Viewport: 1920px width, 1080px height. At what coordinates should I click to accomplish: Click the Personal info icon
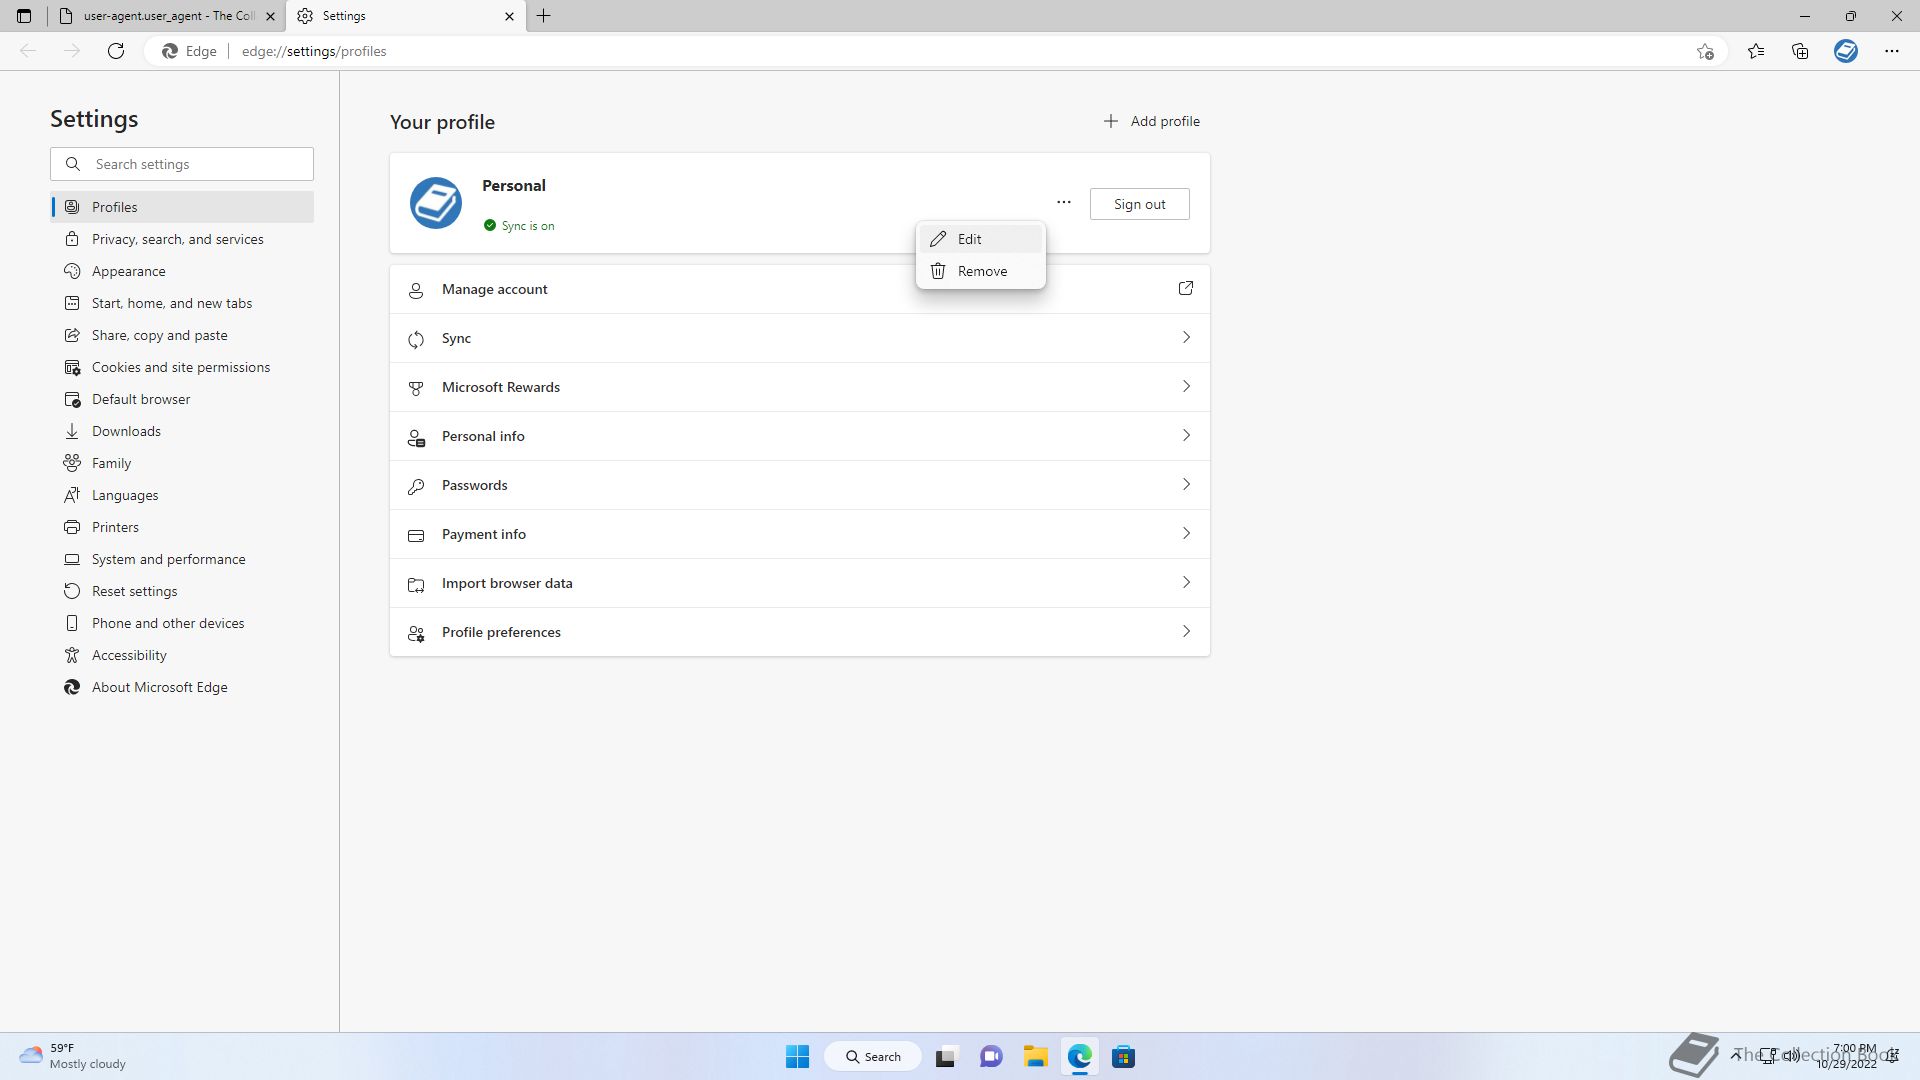(x=416, y=437)
